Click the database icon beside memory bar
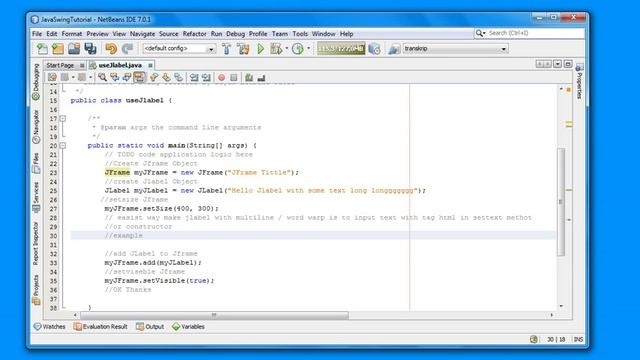The height and width of the screenshot is (360, 640). click(374, 49)
